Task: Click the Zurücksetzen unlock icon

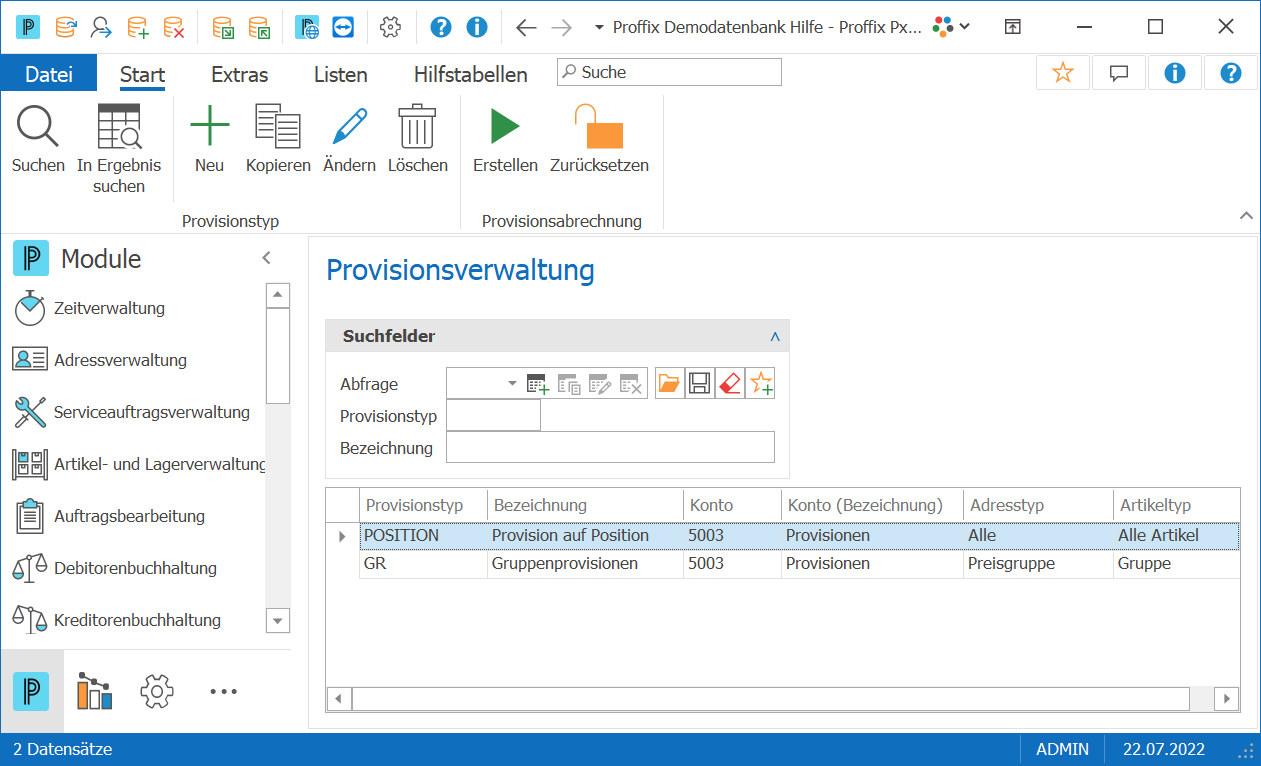Action: click(x=599, y=127)
